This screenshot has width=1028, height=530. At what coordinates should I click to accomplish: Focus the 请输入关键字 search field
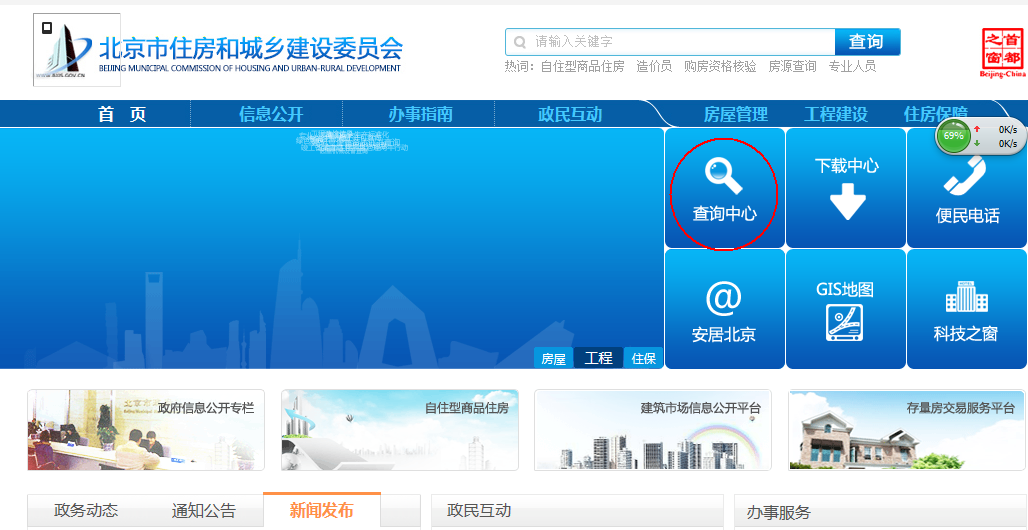[x=670, y=42]
